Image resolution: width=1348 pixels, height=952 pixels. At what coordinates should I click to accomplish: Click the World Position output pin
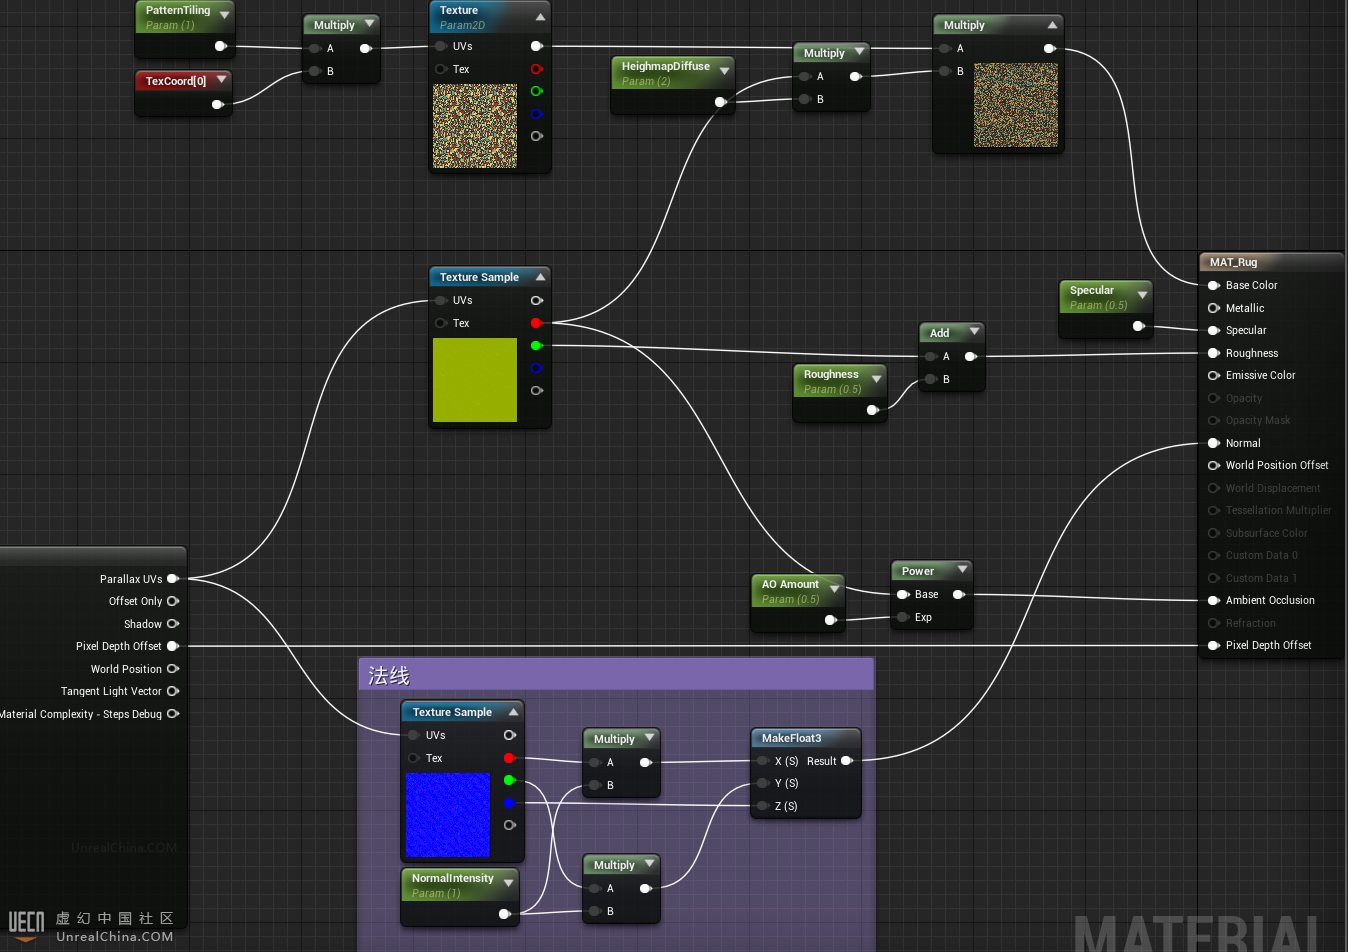173,669
